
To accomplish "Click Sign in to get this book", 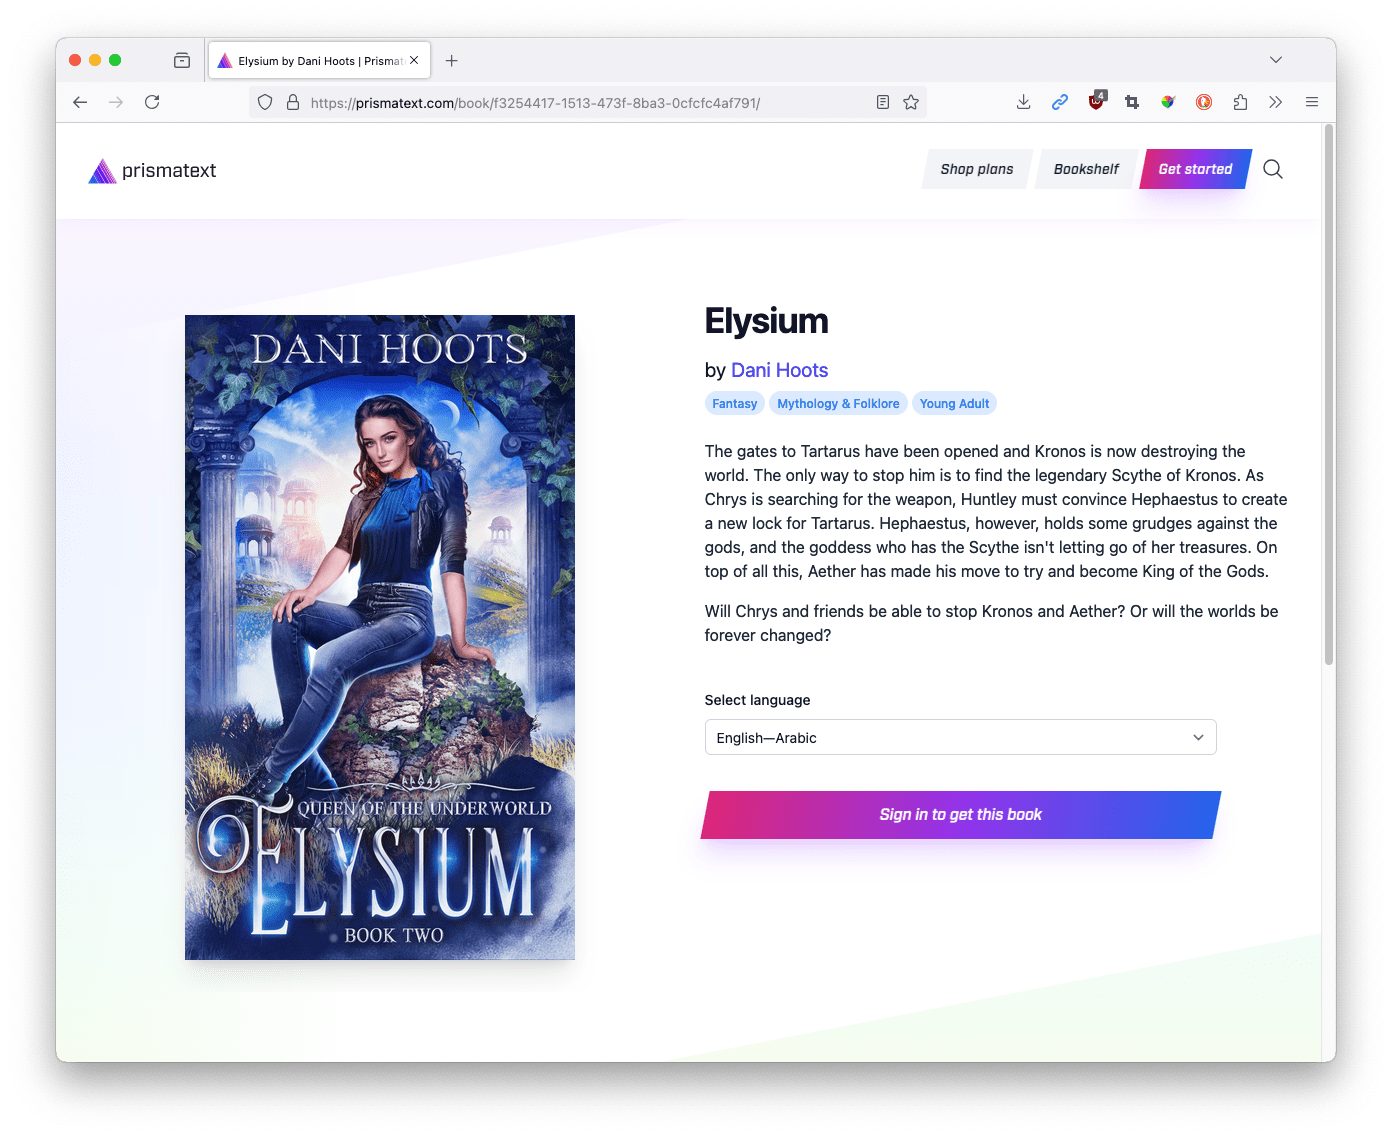I will pyautogui.click(x=959, y=814).
